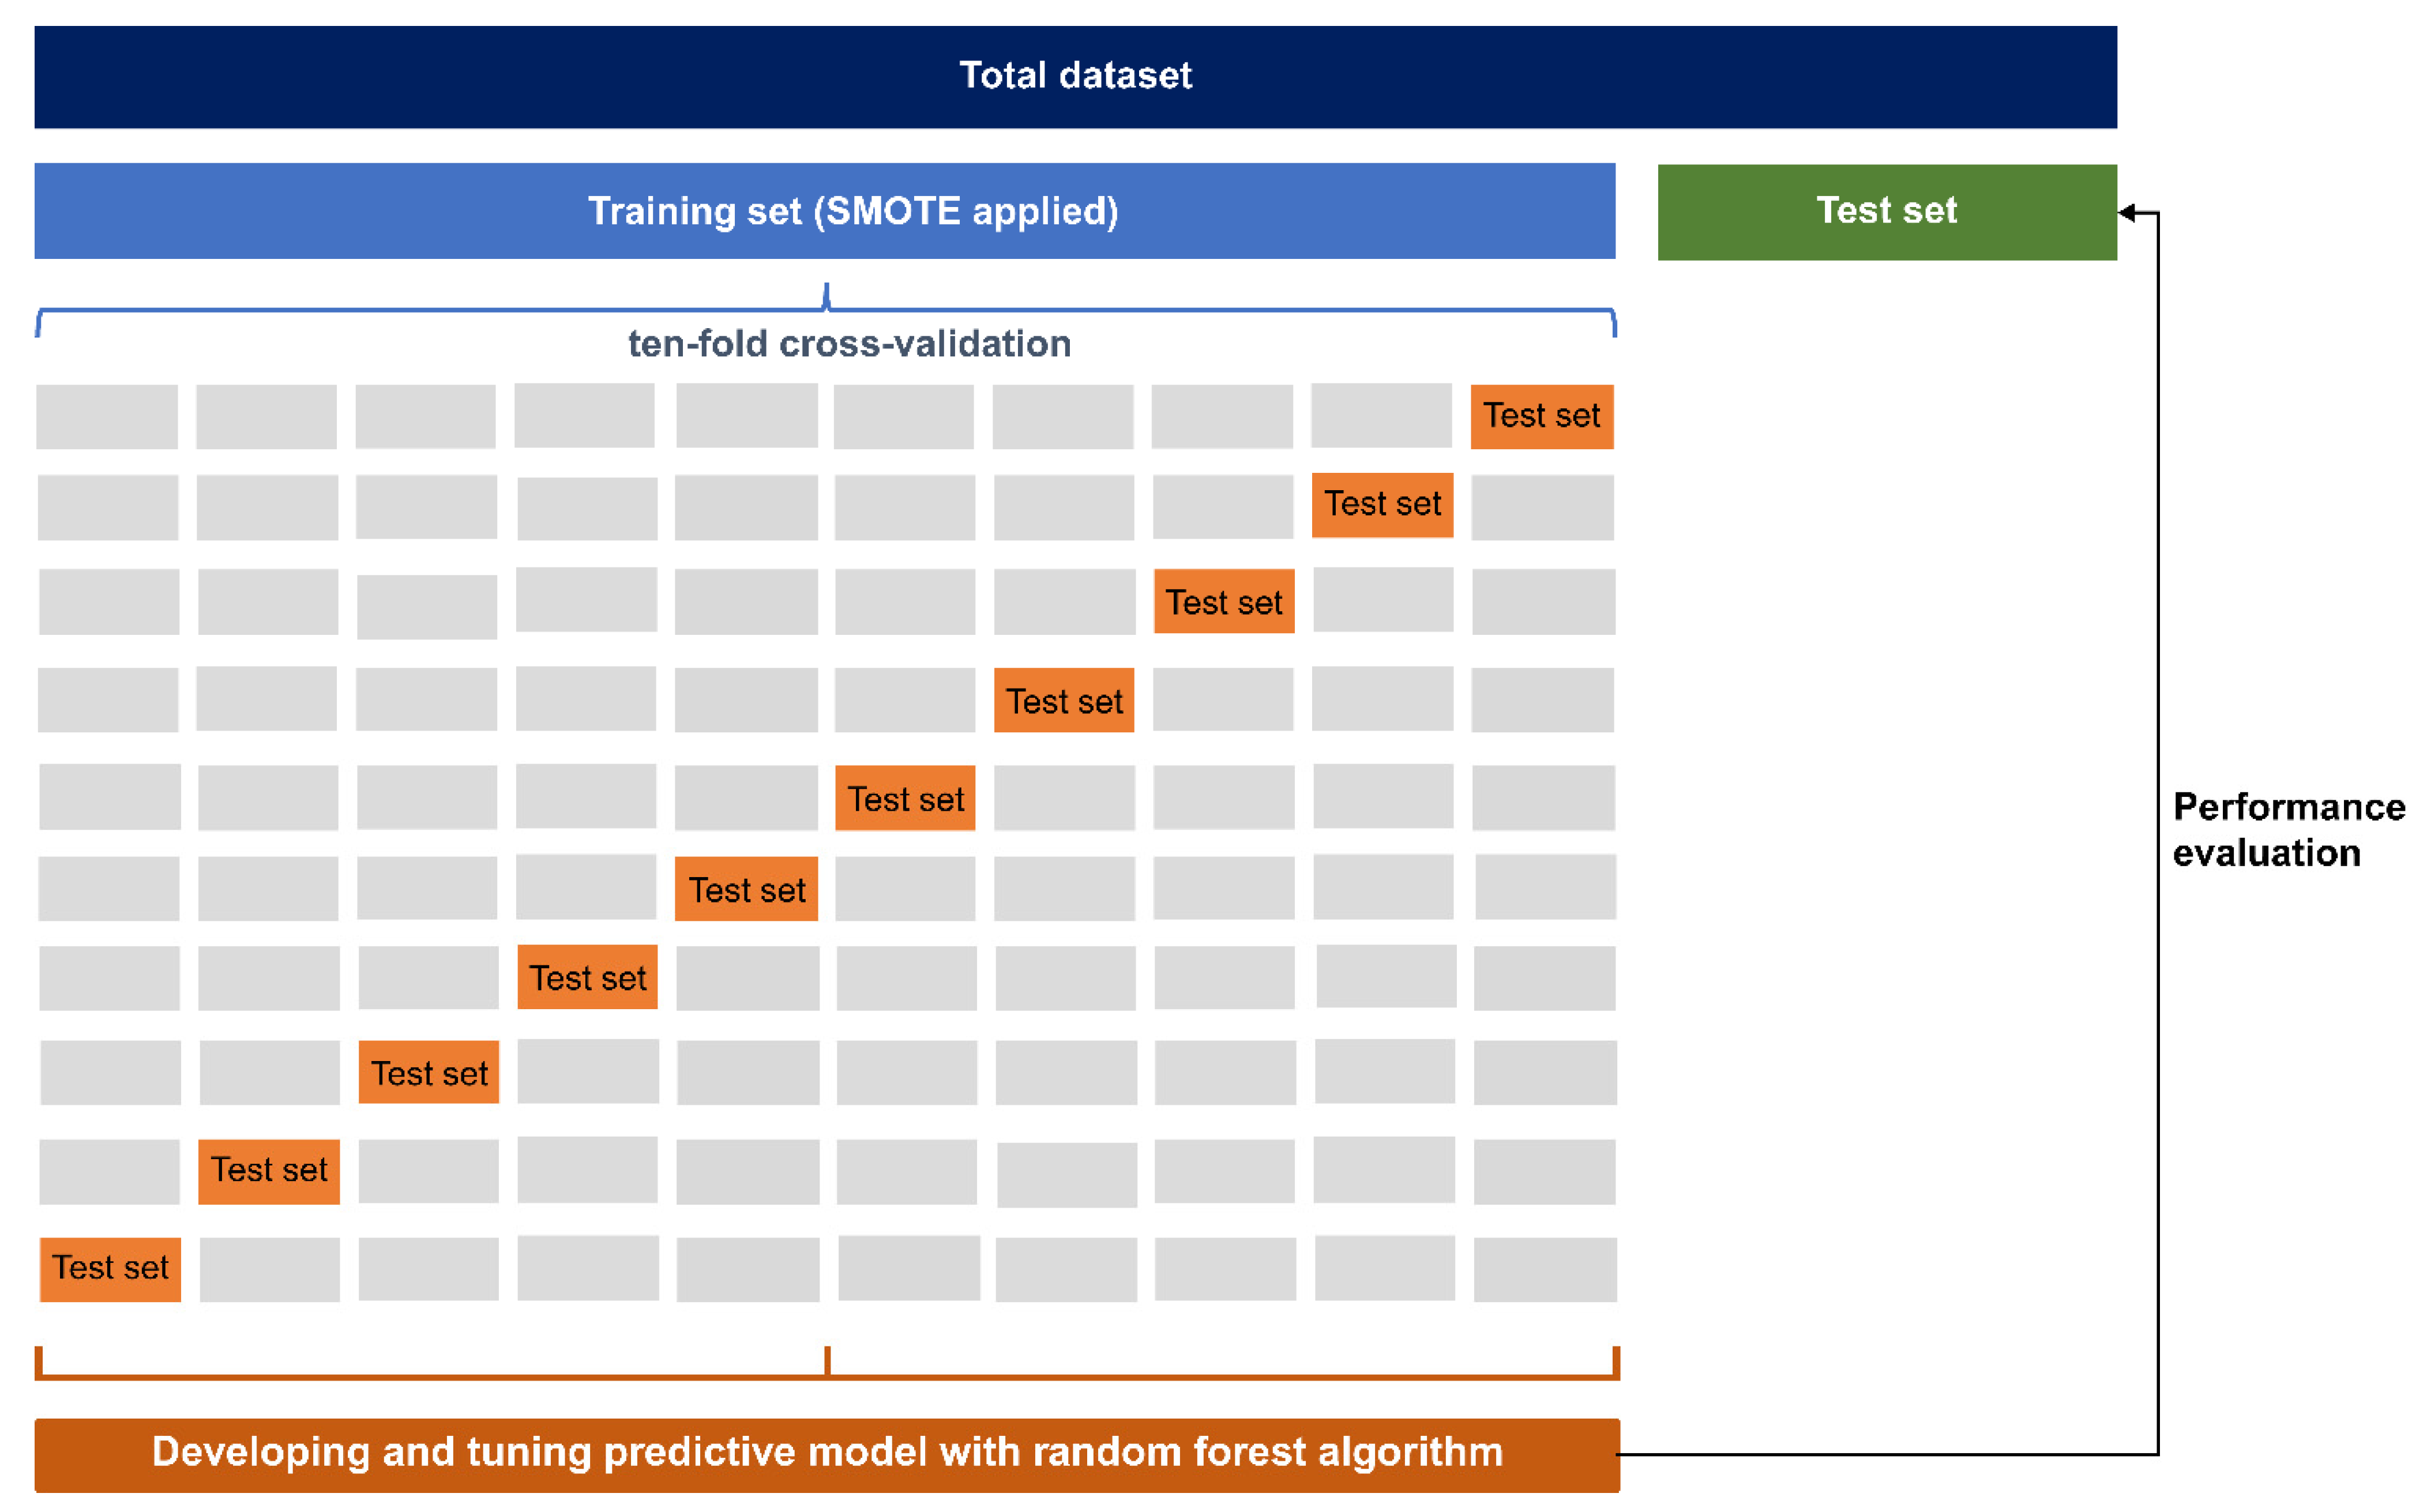
Task: Select orange Test set box in eighth fold row
Action: tap(429, 1073)
